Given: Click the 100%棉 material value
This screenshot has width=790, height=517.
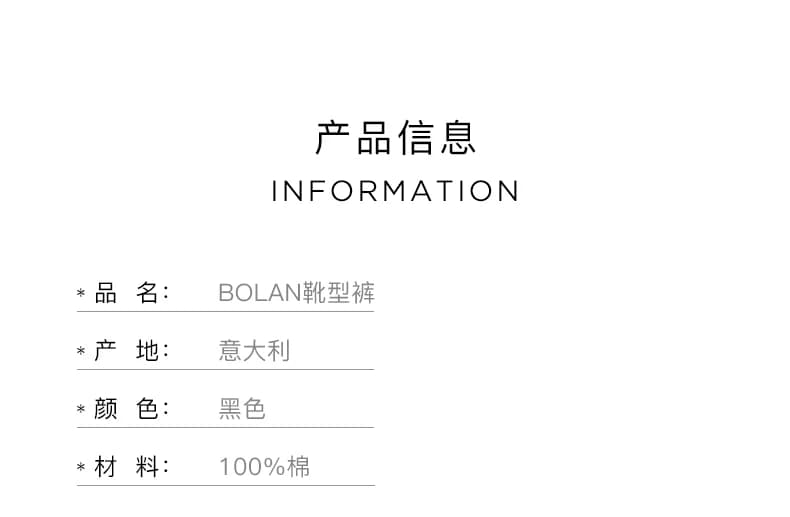Looking at the screenshot, I should pos(265,467).
